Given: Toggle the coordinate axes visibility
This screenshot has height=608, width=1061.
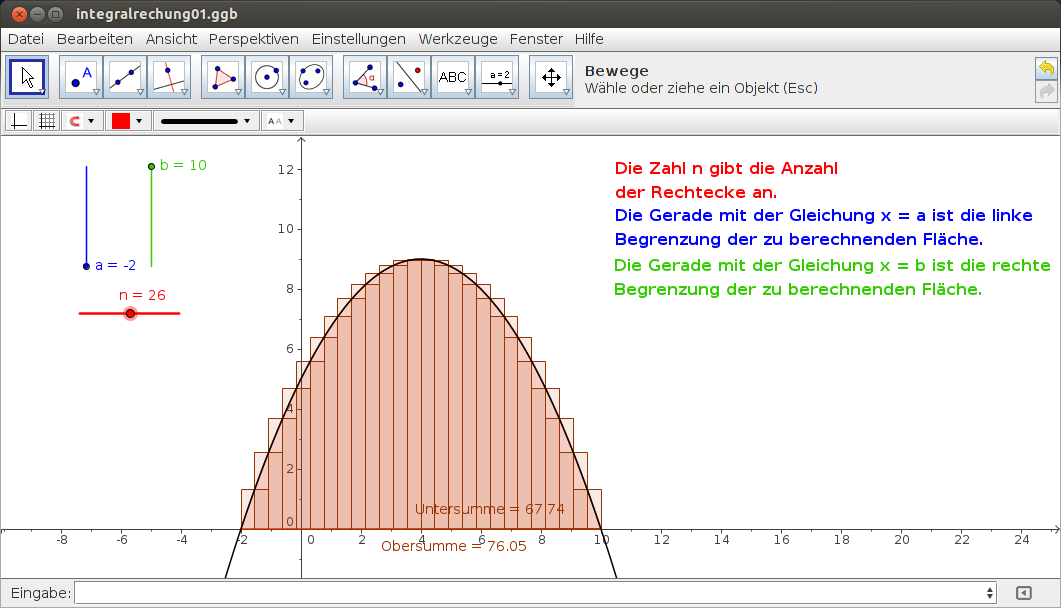Looking at the screenshot, I should point(18,120).
